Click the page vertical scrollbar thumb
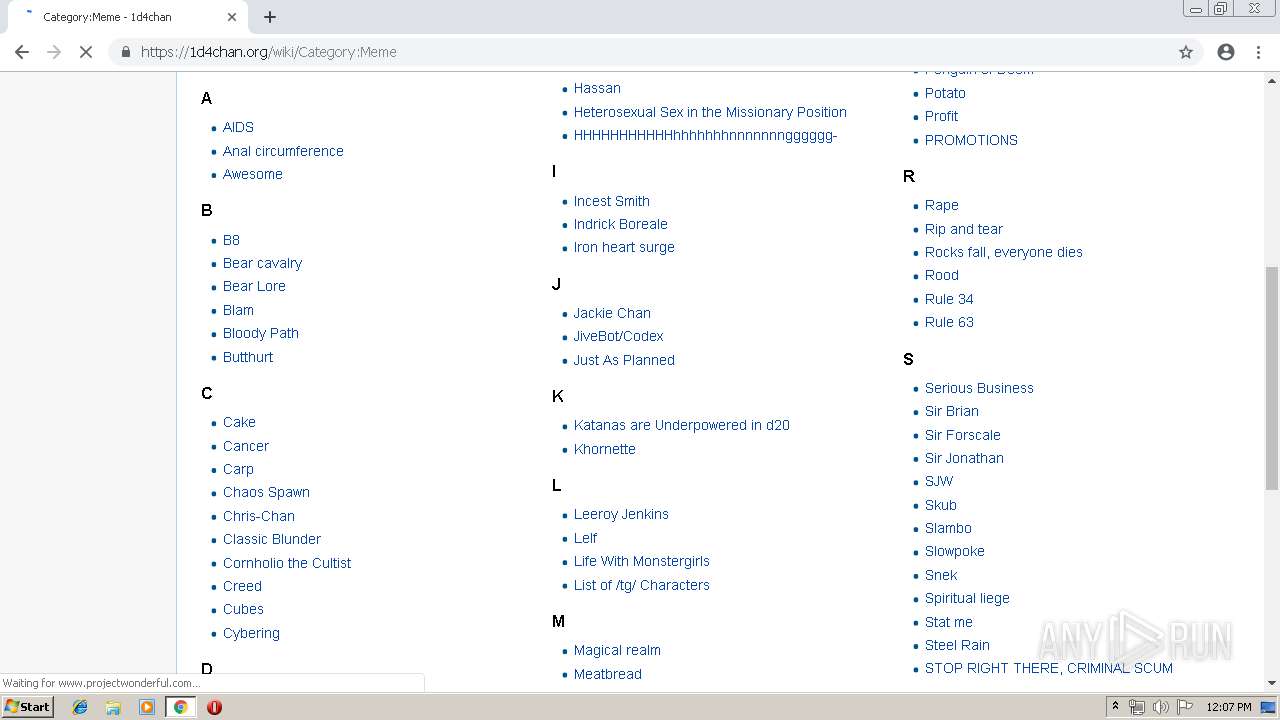 1272,378
